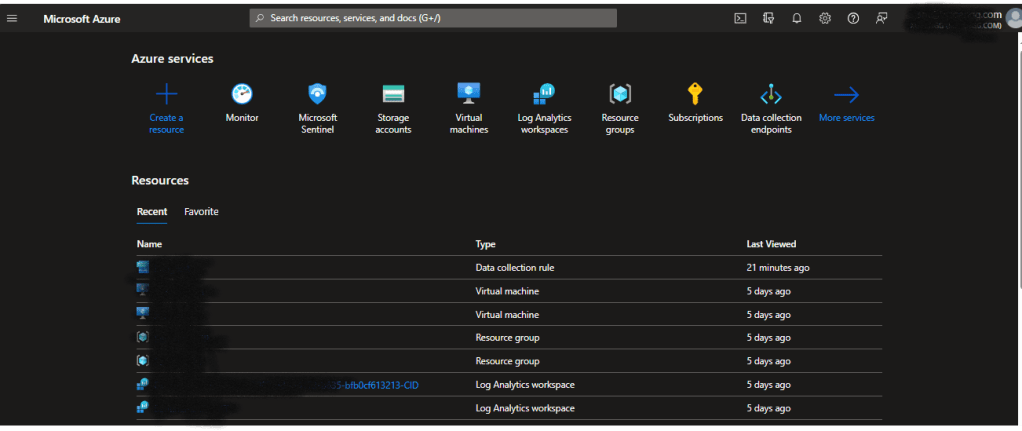
Task: Open Storage accounts service
Action: pos(393,95)
